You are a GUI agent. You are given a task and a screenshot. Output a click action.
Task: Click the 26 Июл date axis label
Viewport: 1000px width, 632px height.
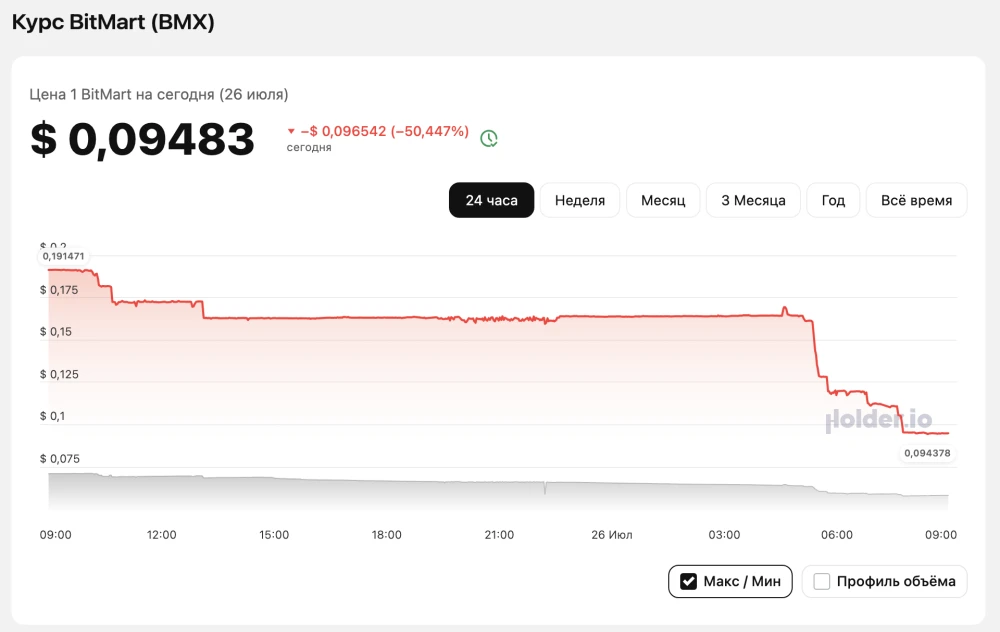612,535
